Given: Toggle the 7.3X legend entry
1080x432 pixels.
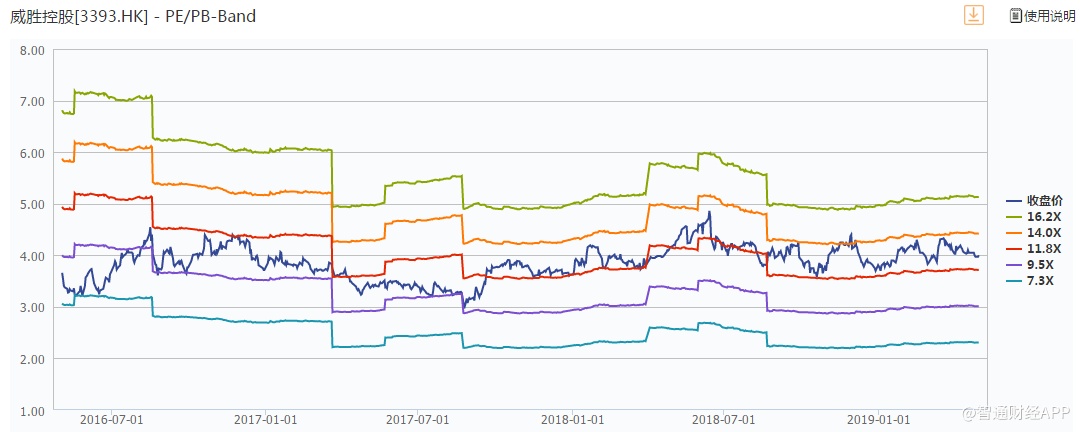Looking at the screenshot, I should click(1036, 281).
